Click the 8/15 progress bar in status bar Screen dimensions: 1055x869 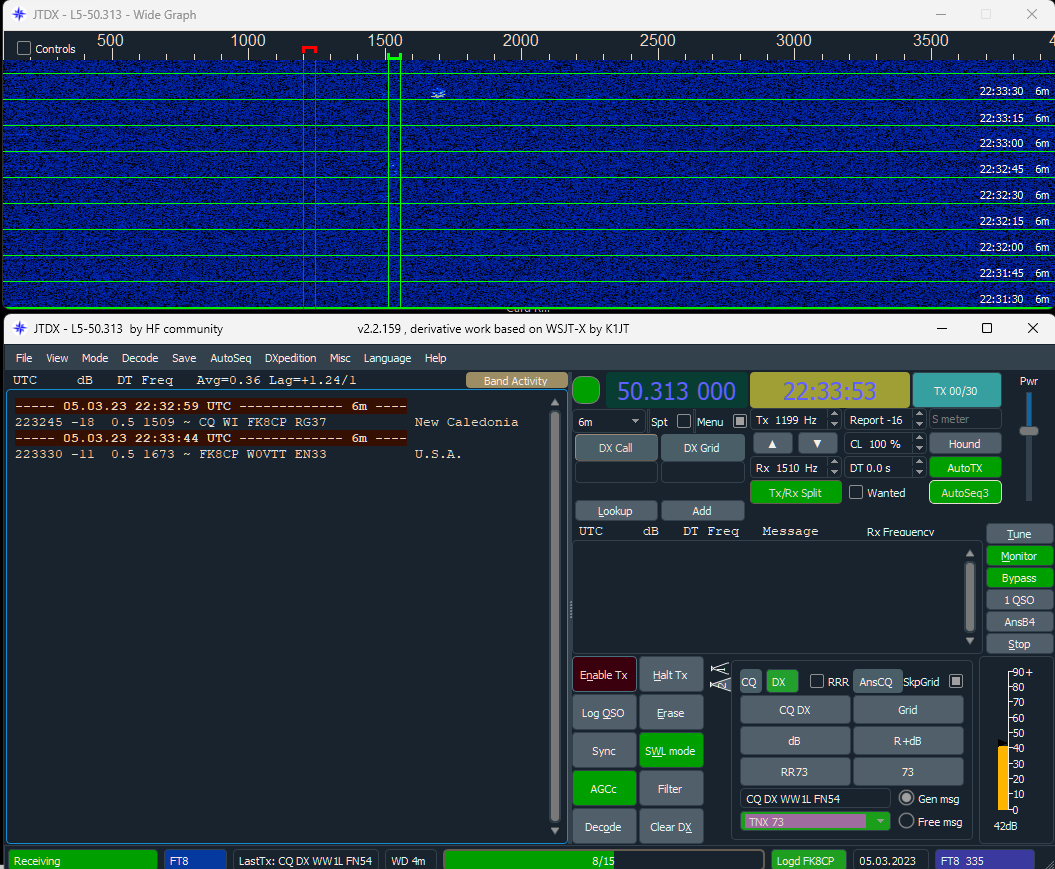click(x=604, y=860)
